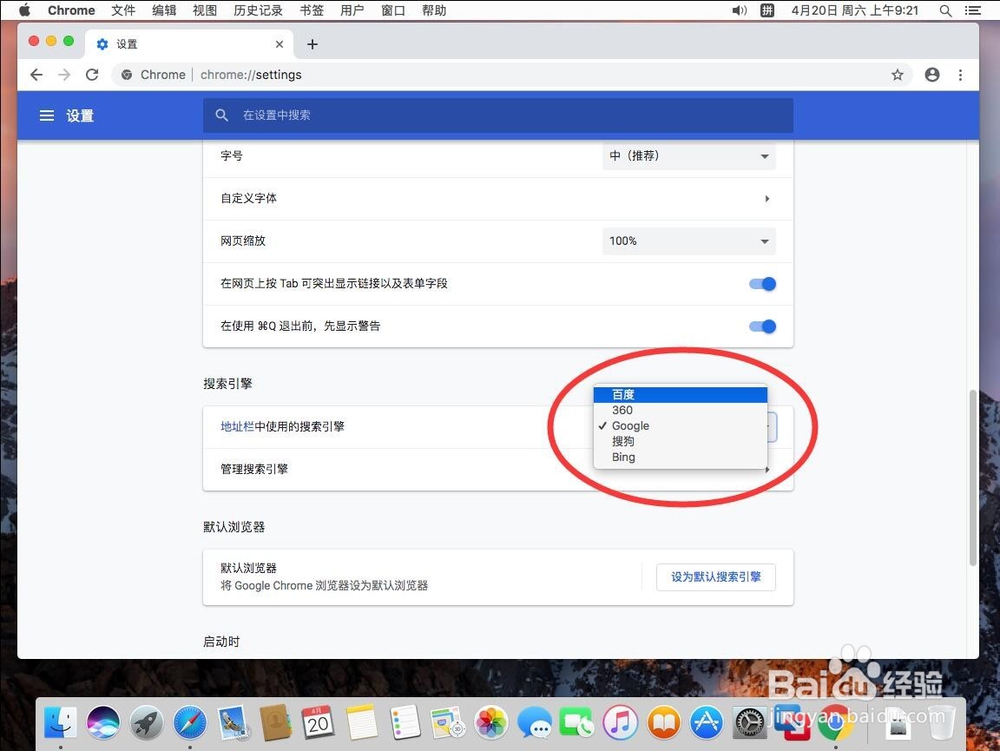The image size is (1000, 751).
Task: Open Photos from the dock
Action: [x=491, y=722]
